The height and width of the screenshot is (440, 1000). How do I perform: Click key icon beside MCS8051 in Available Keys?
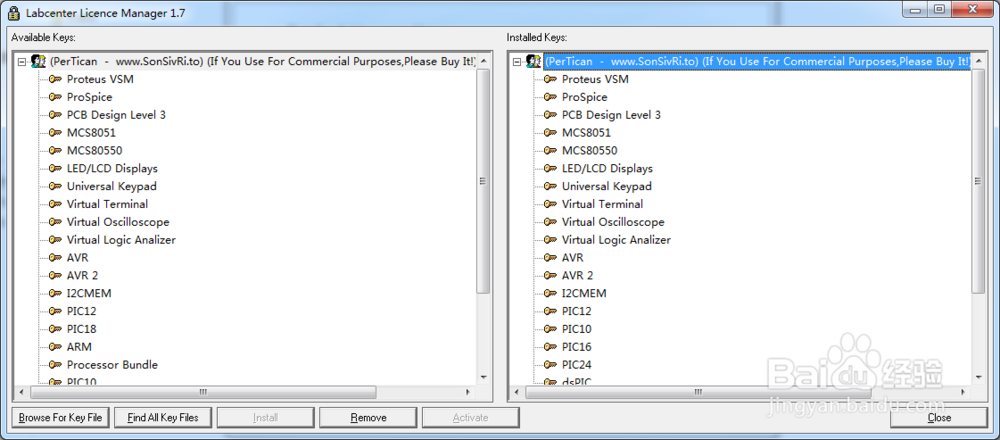point(55,133)
